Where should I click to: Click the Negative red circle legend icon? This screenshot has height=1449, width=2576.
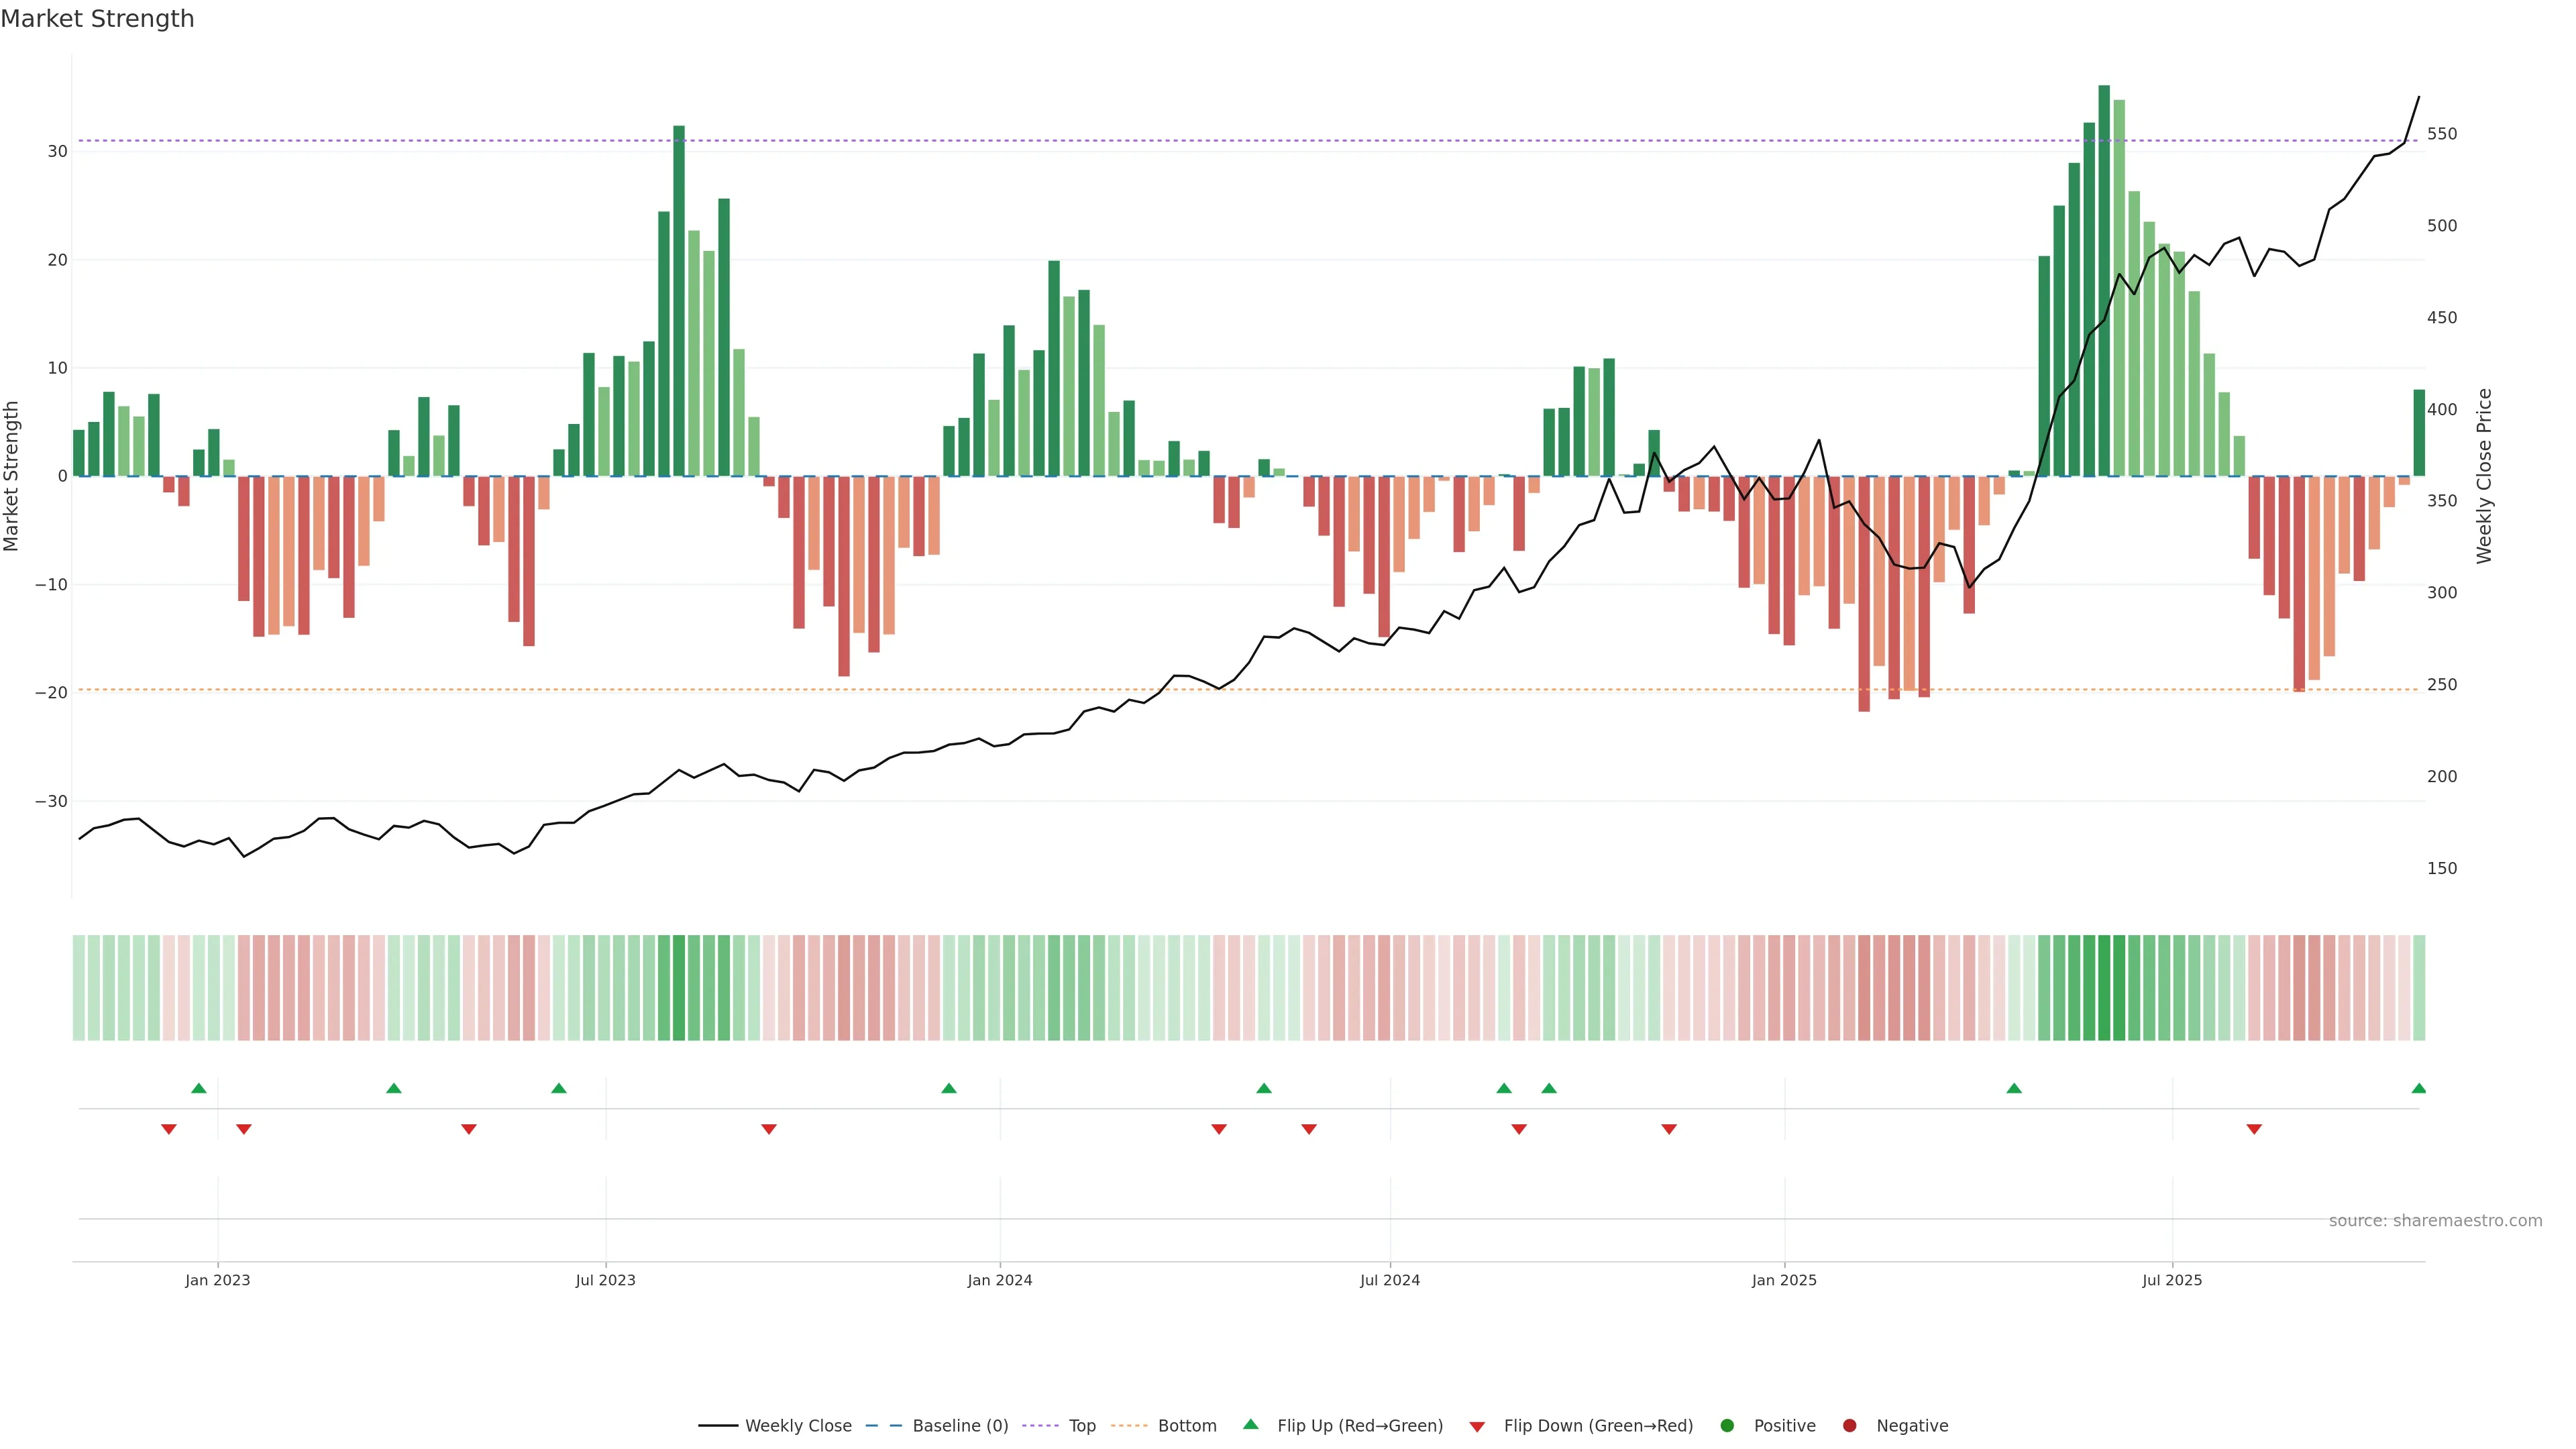pos(1849,1426)
